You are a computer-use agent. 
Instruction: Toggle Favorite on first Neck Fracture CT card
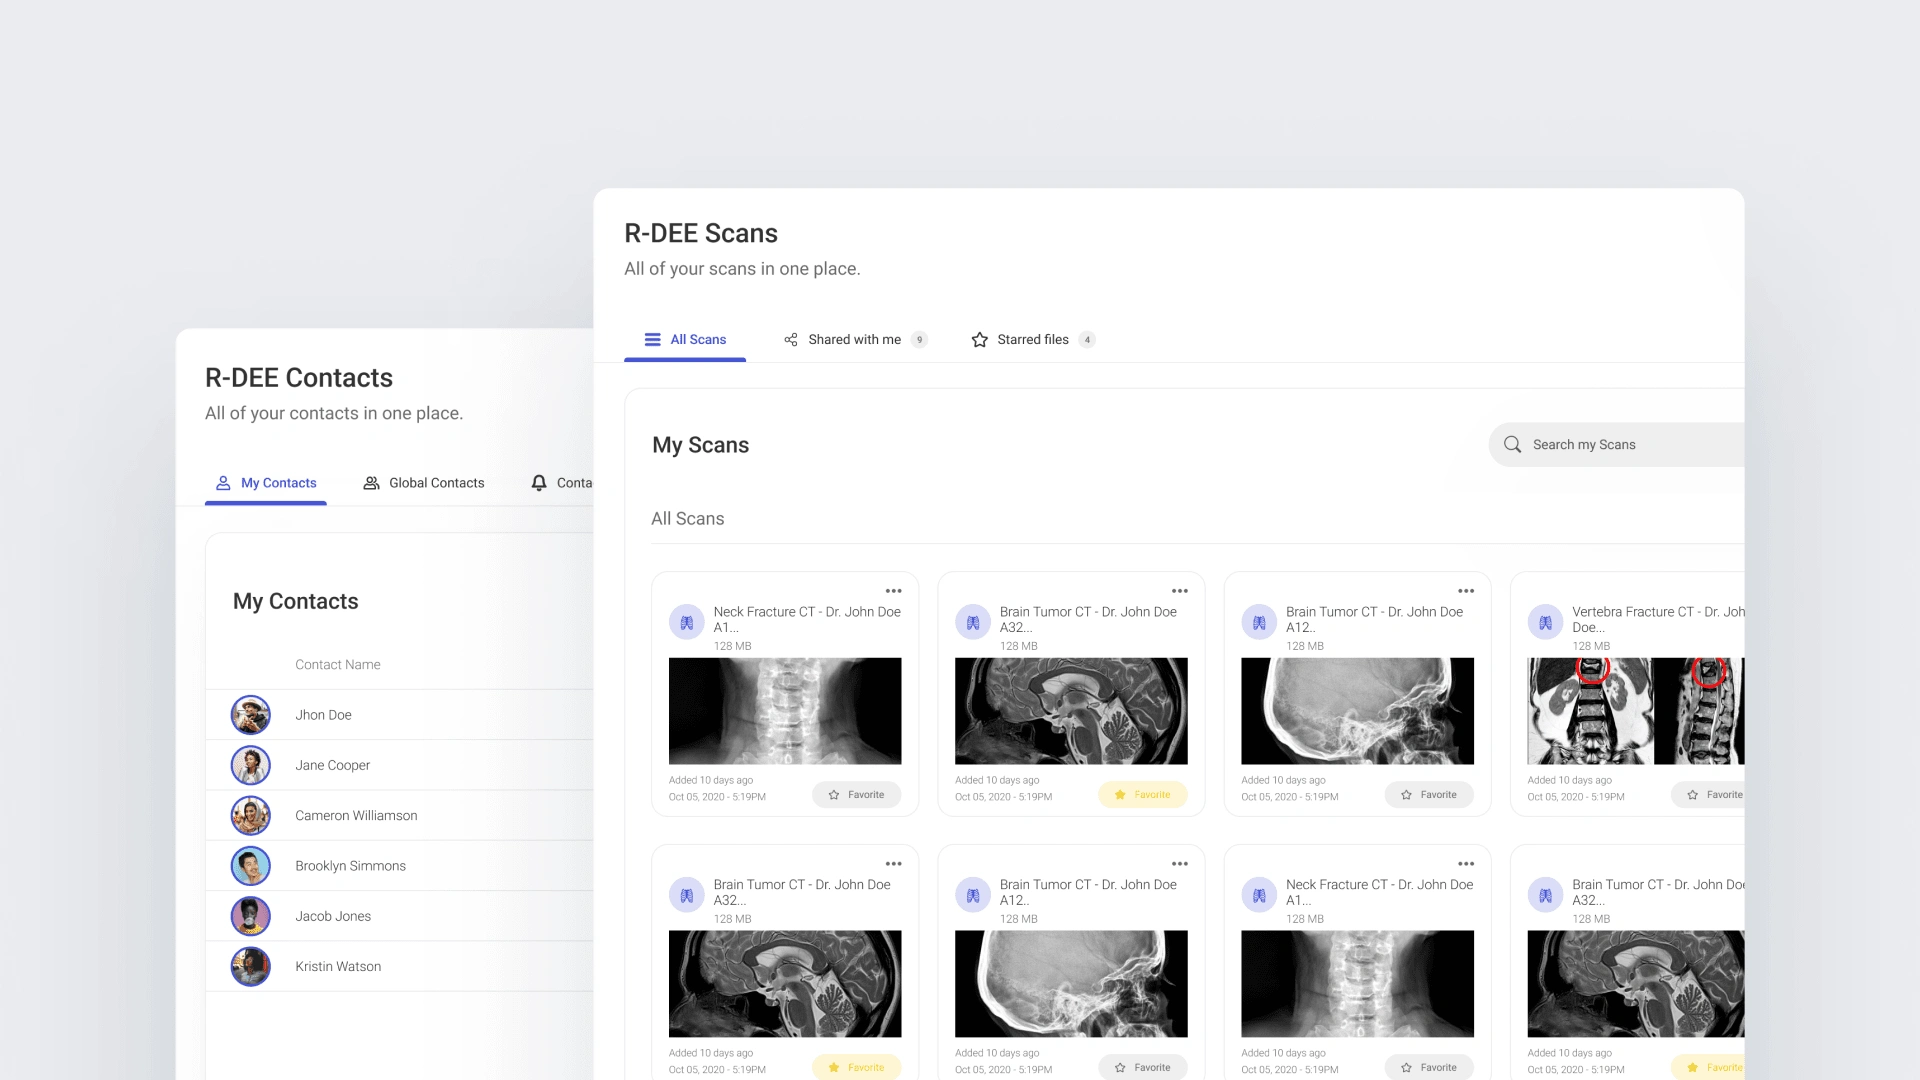coord(857,795)
